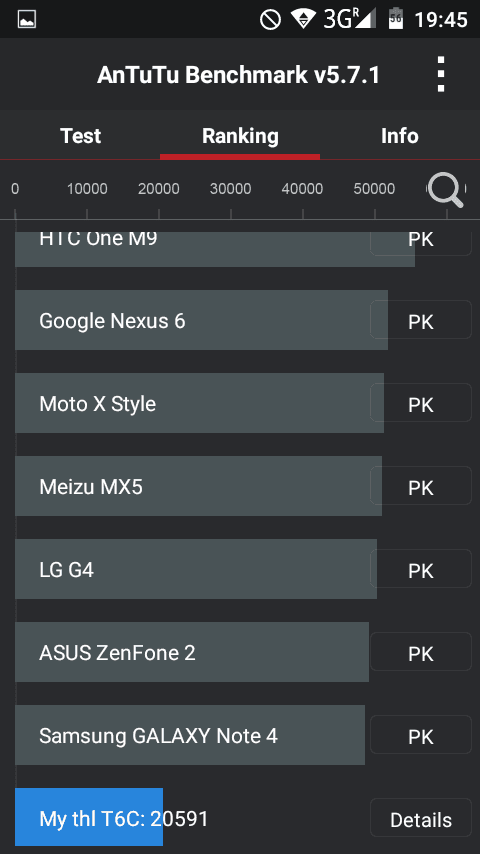Image resolution: width=480 pixels, height=854 pixels.
Task: Select the blue My thl T6C bar
Action: coord(89,817)
